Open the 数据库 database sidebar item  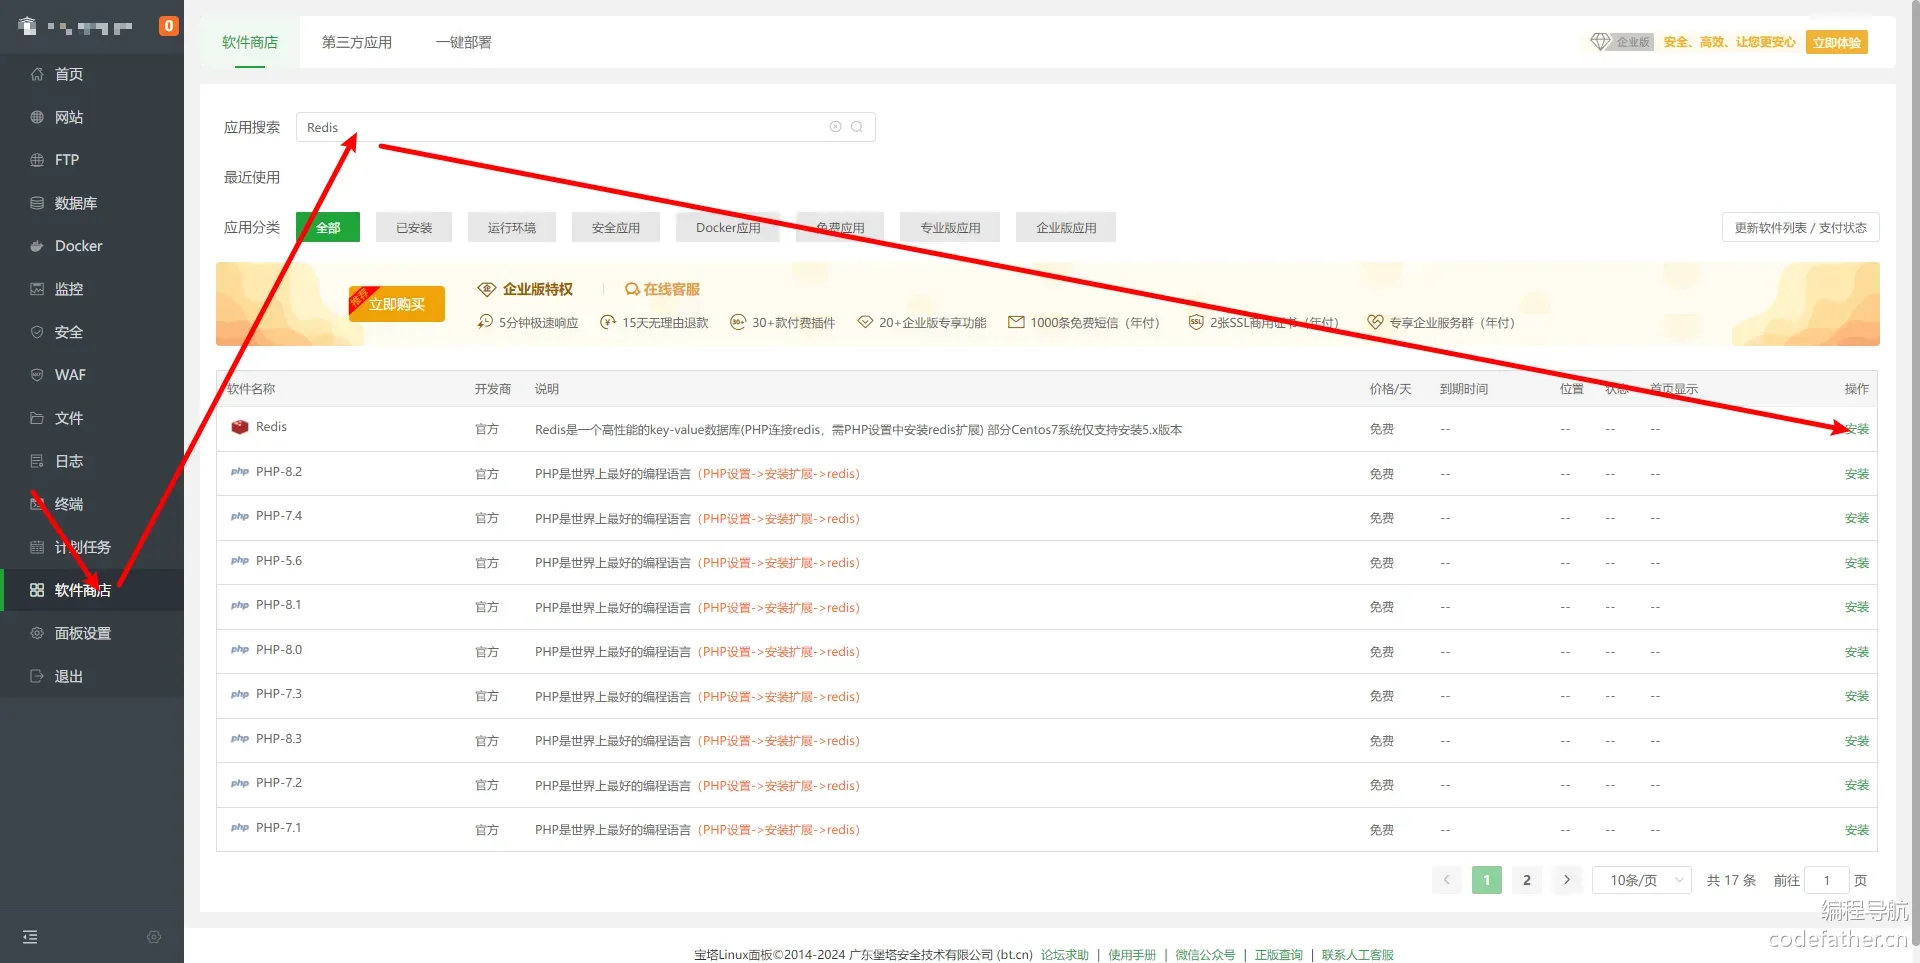coord(75,203)
